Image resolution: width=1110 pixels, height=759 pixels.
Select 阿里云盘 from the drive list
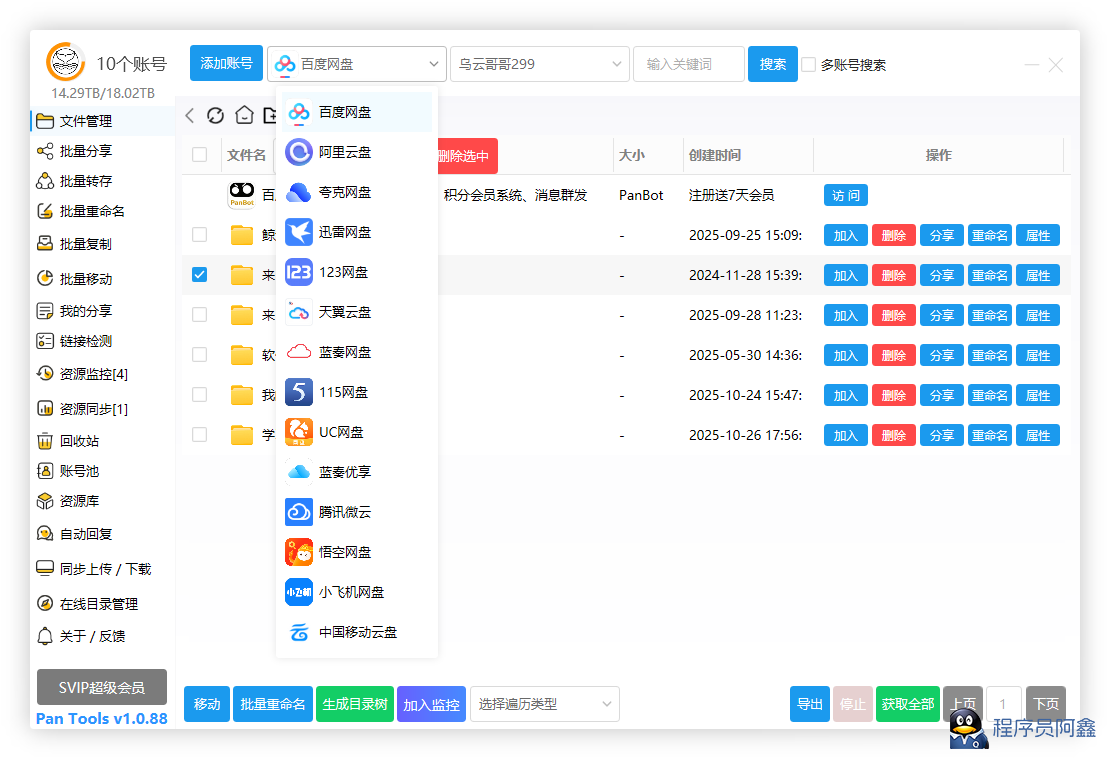click(345, 152)
